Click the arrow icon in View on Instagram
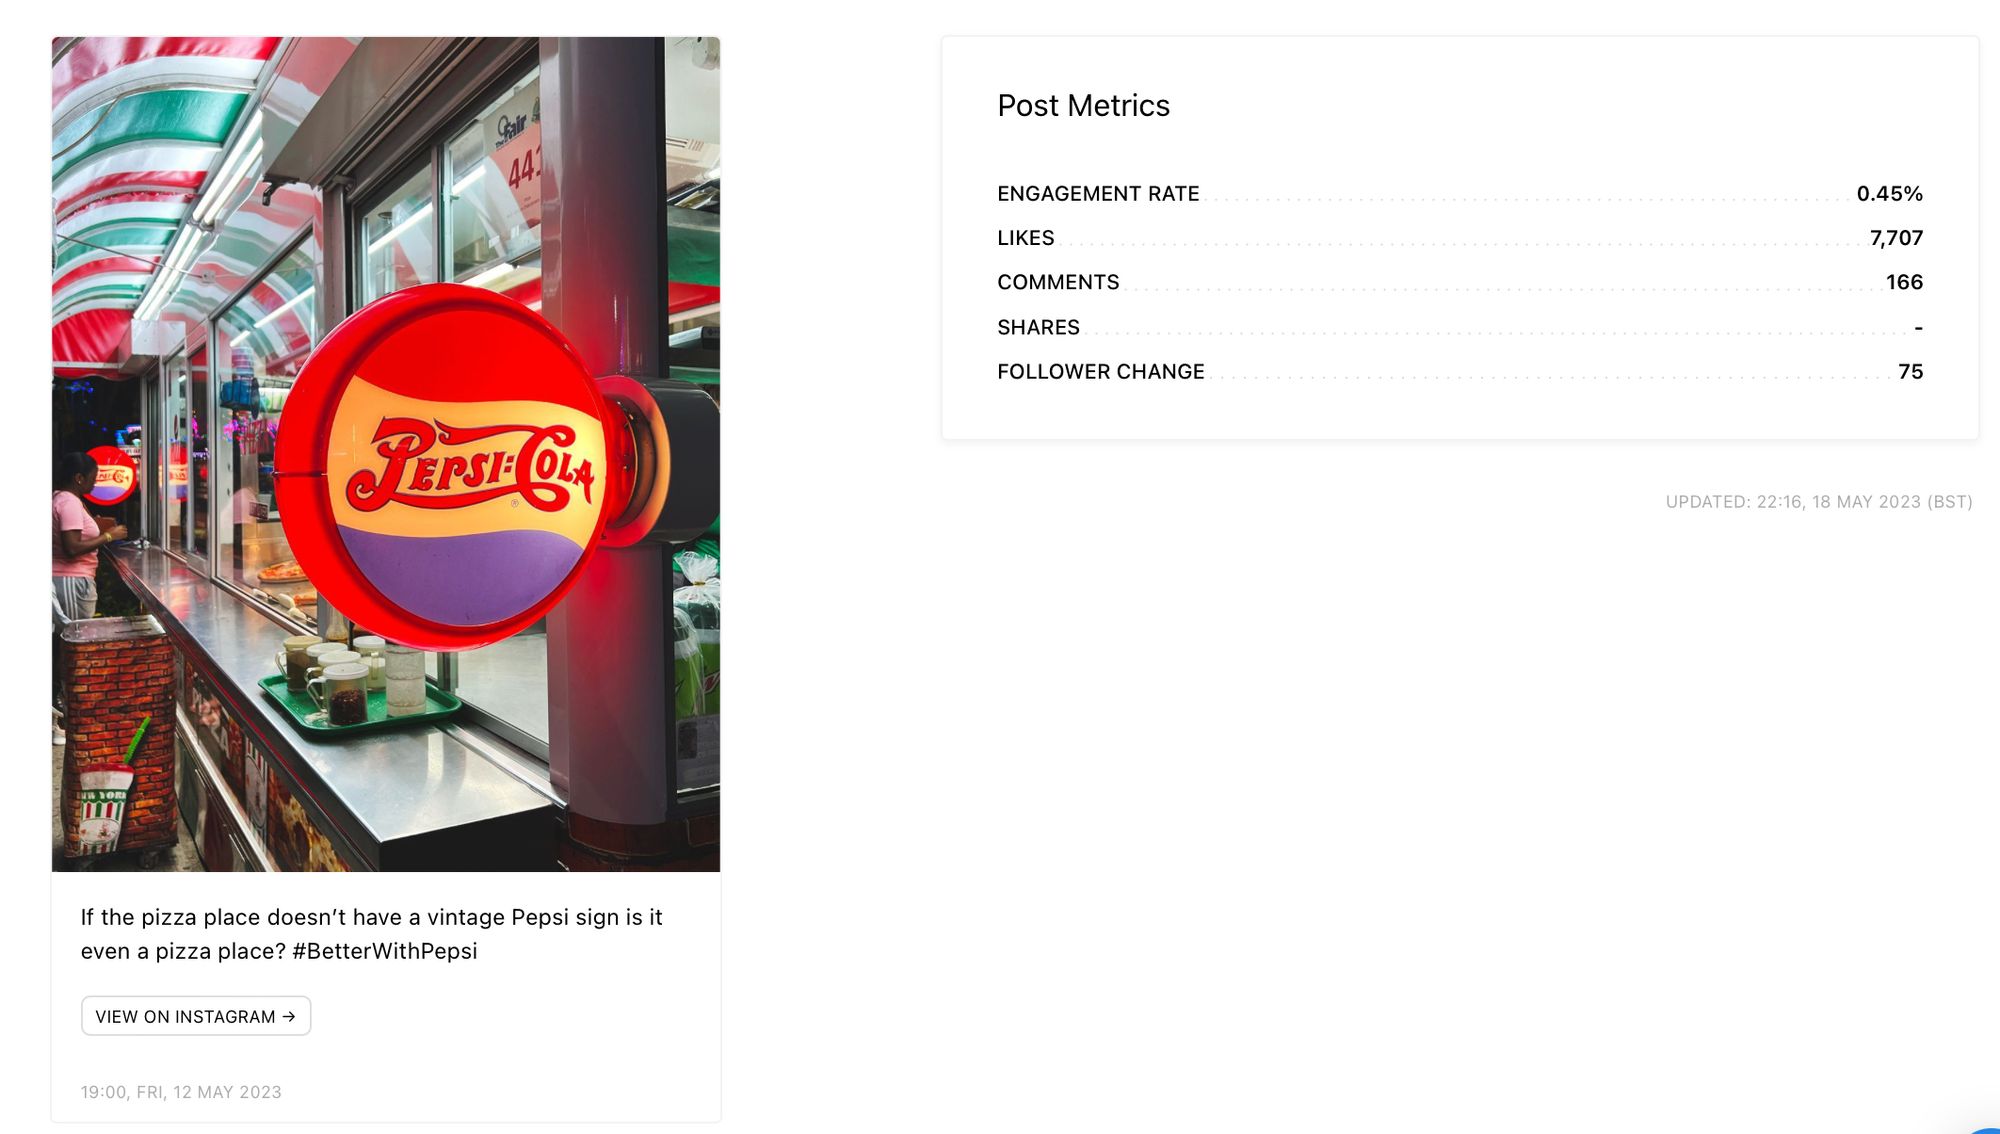The height and width of the screenshot is (1134, 2000). (289, 1016)
